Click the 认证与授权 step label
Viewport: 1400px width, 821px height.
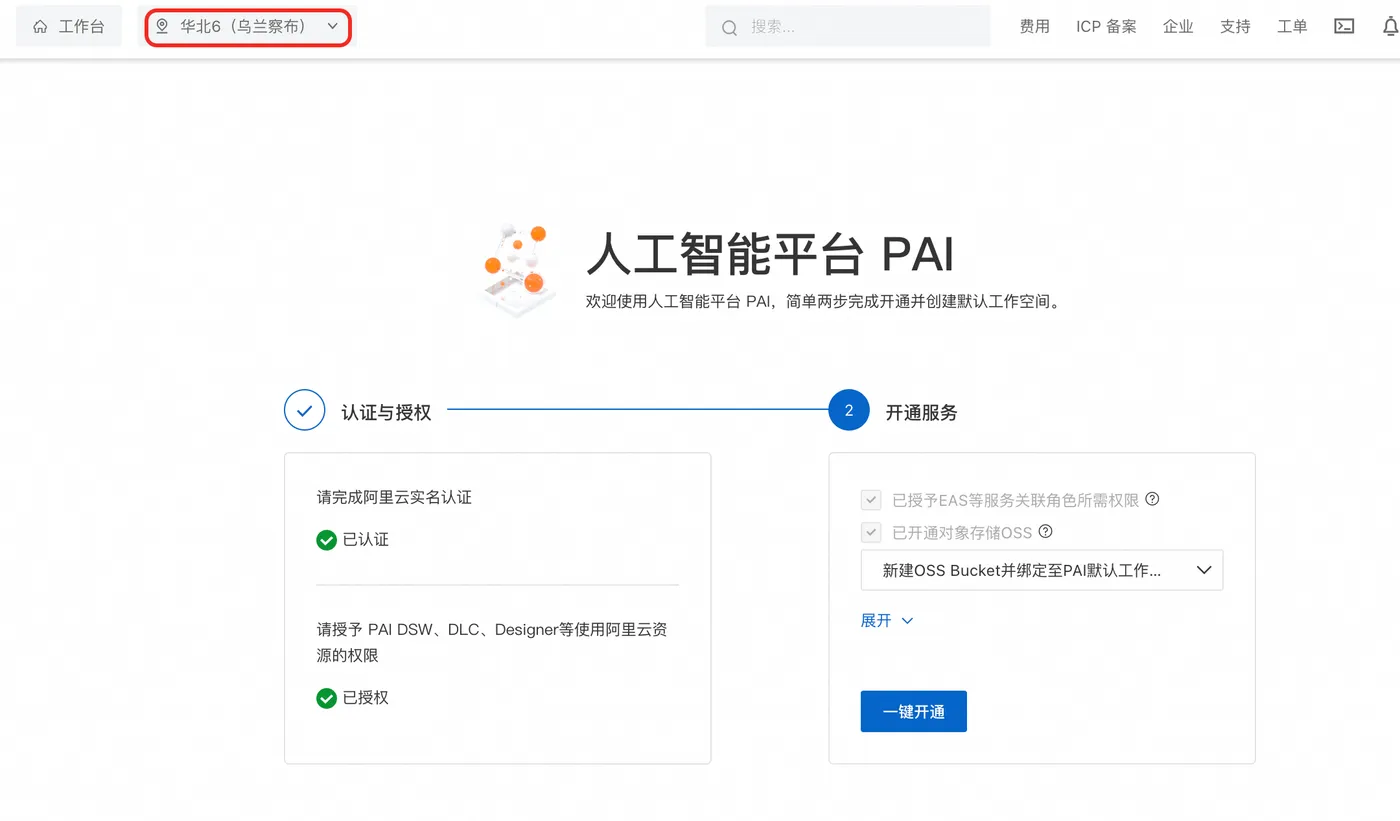click(x=386, y=412)
